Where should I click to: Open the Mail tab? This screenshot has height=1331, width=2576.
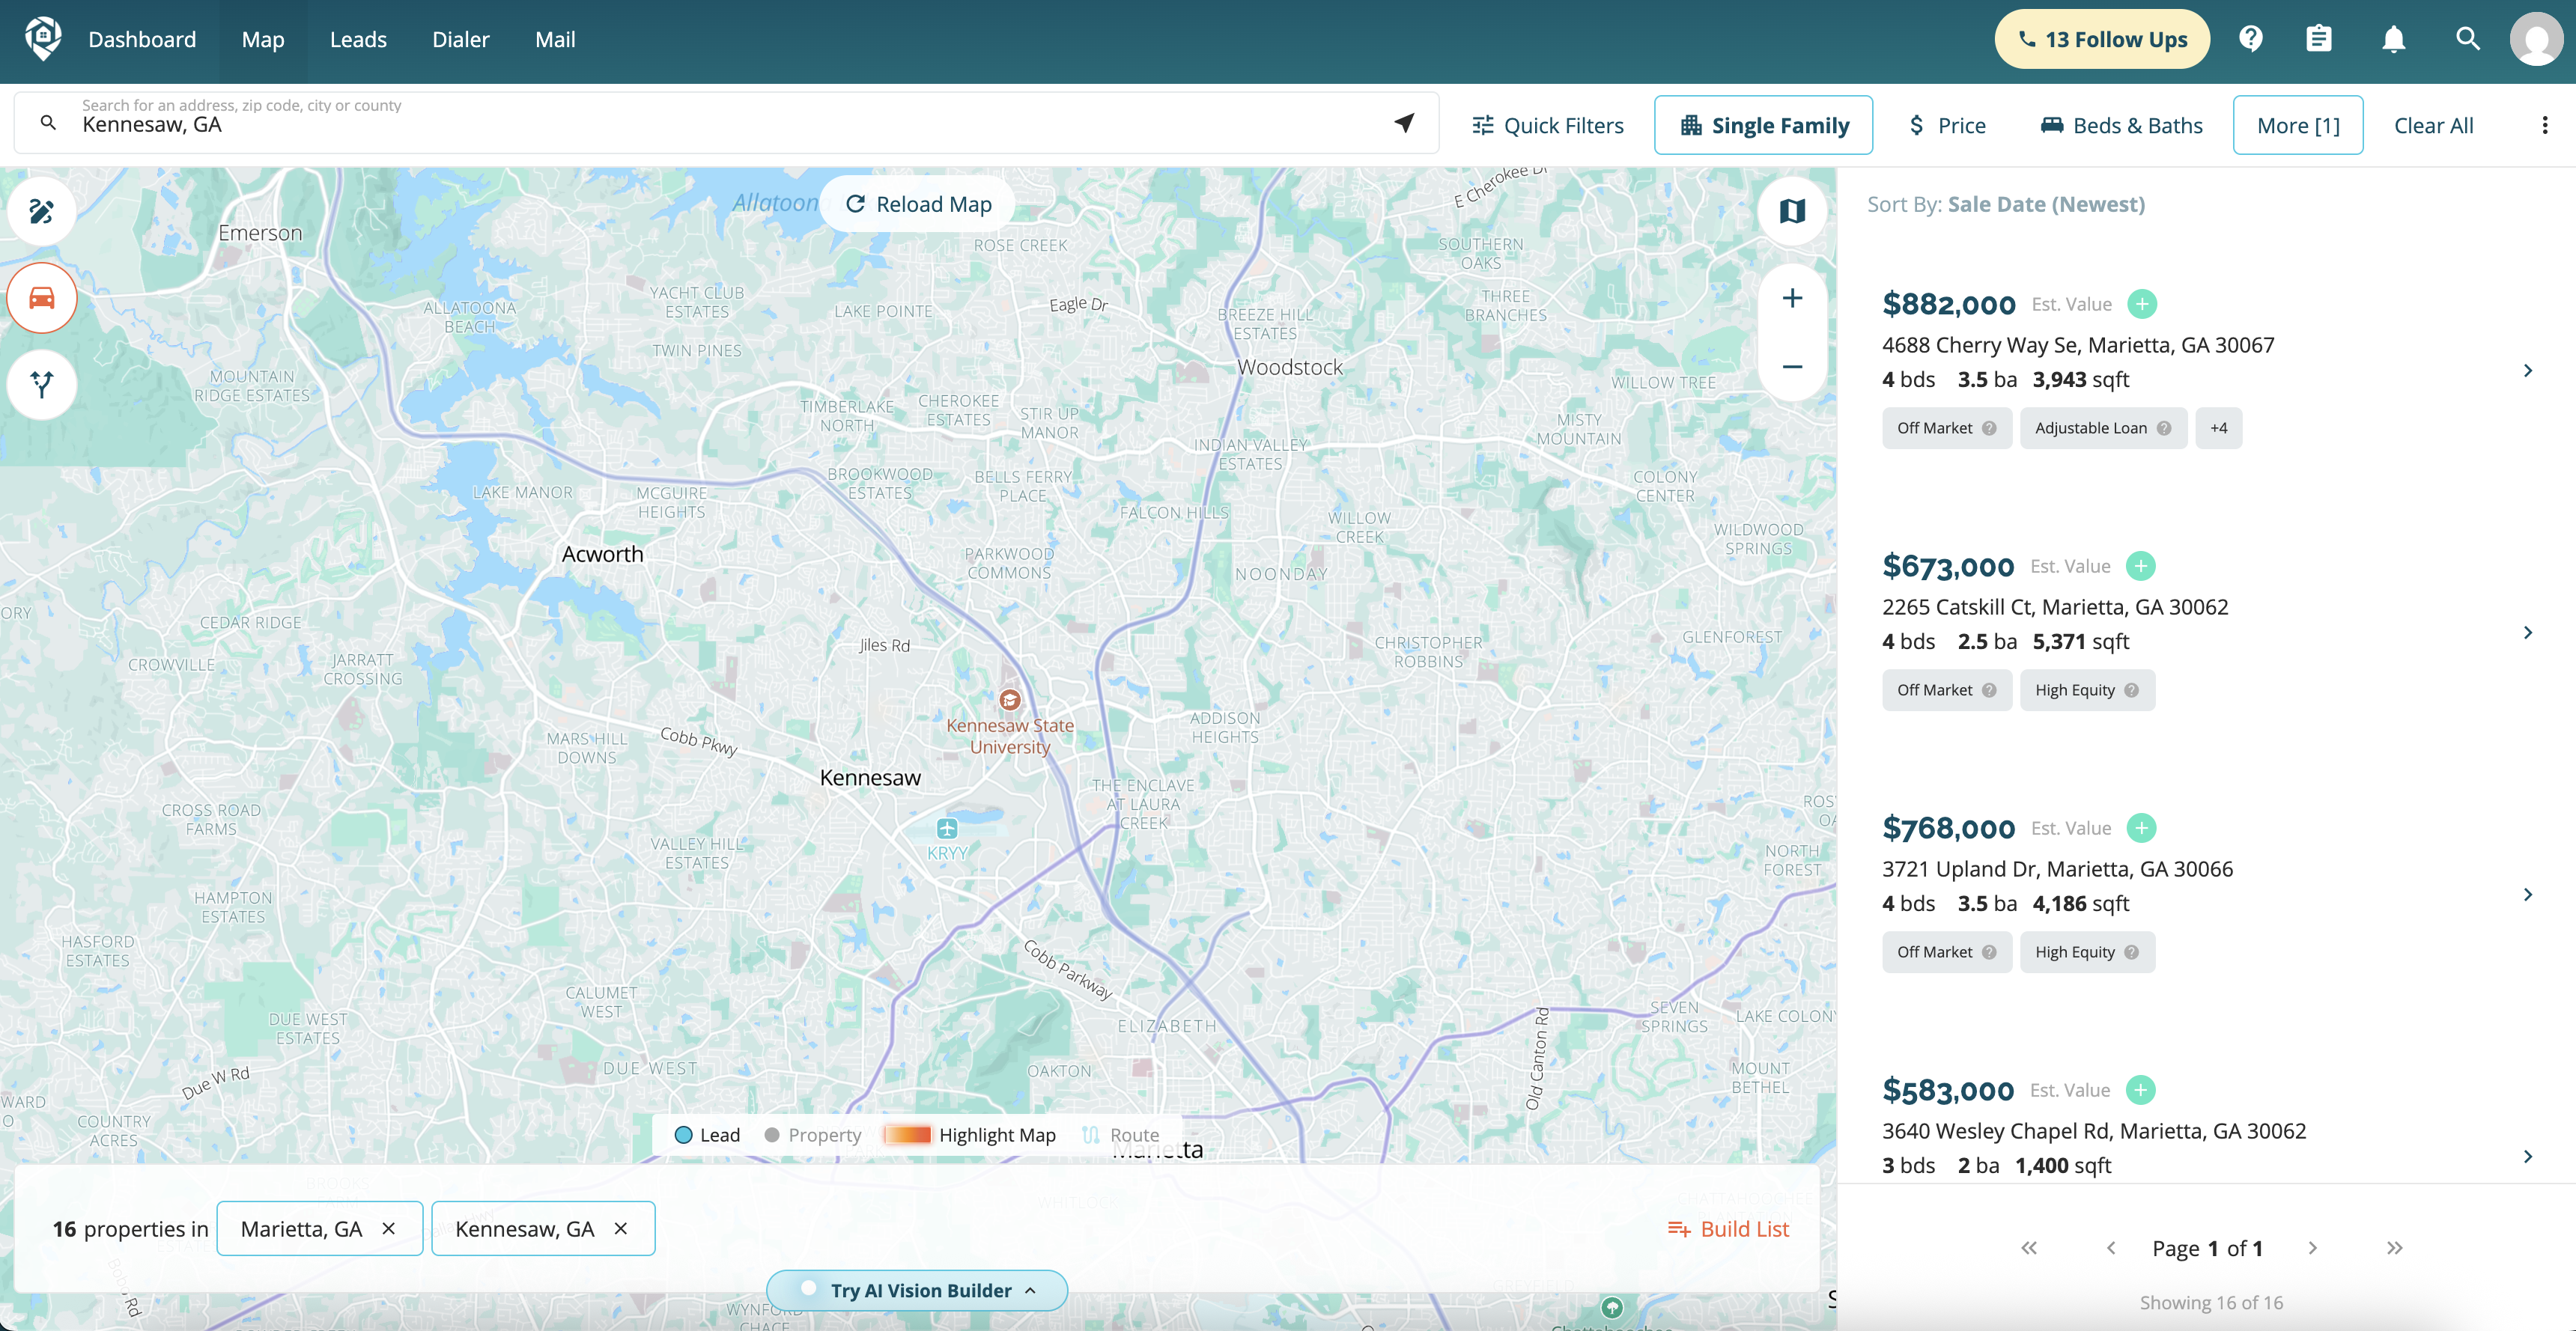[555, 39]
